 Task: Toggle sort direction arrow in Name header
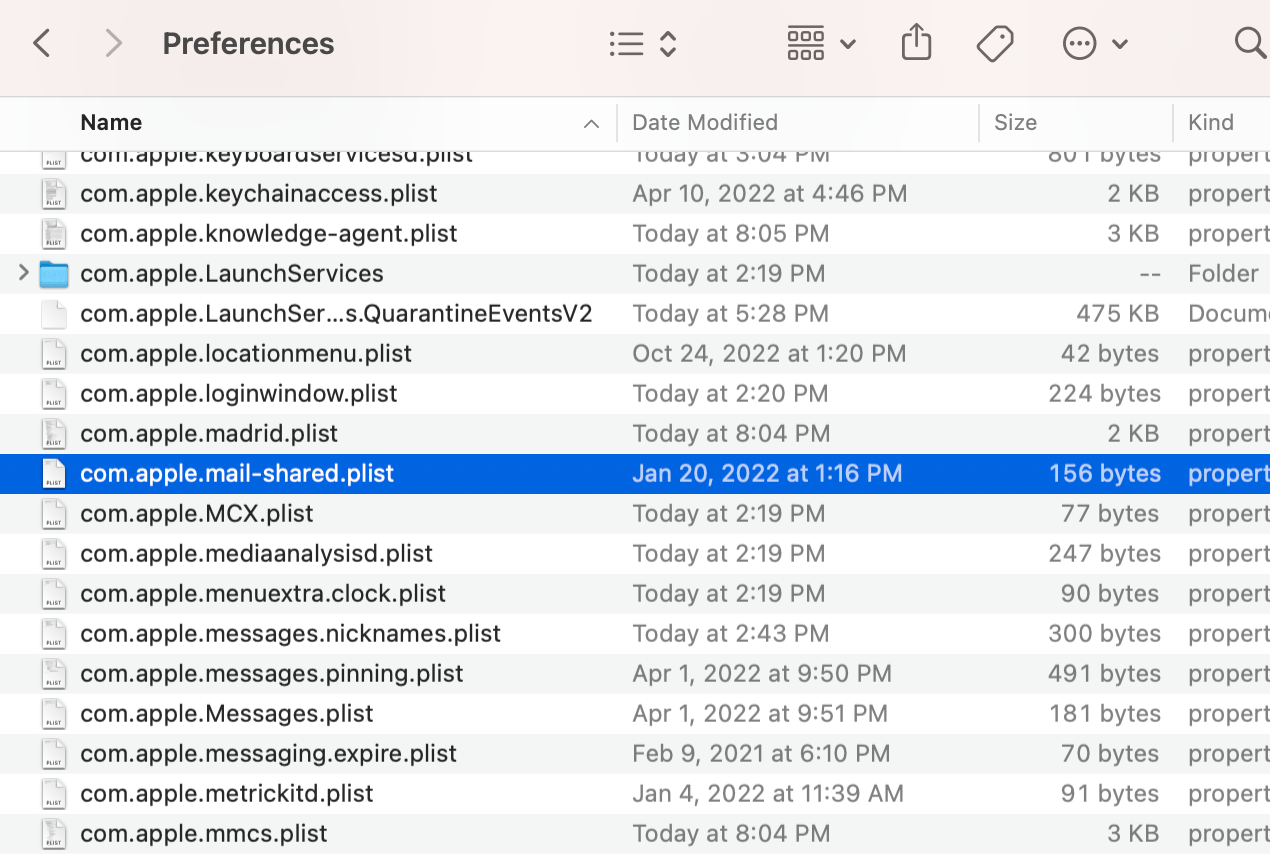pyautogui.click(x=591, y=124)
